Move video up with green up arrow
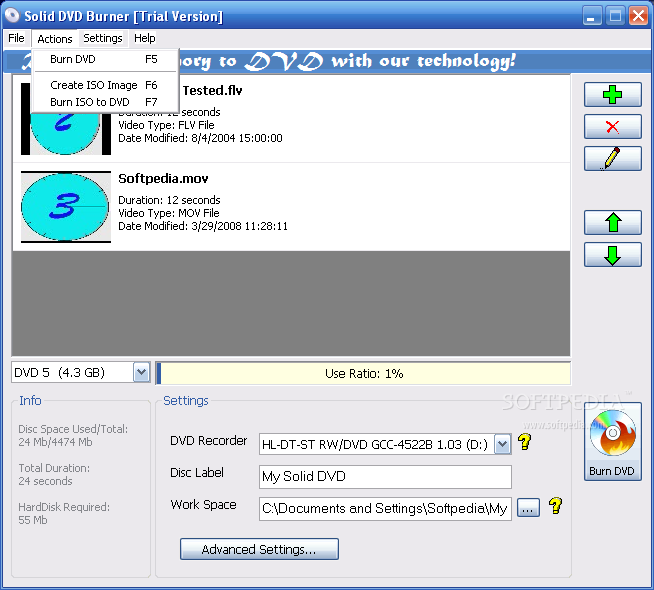The width and height of the screenshot is (654, 590). coord(612,223)
